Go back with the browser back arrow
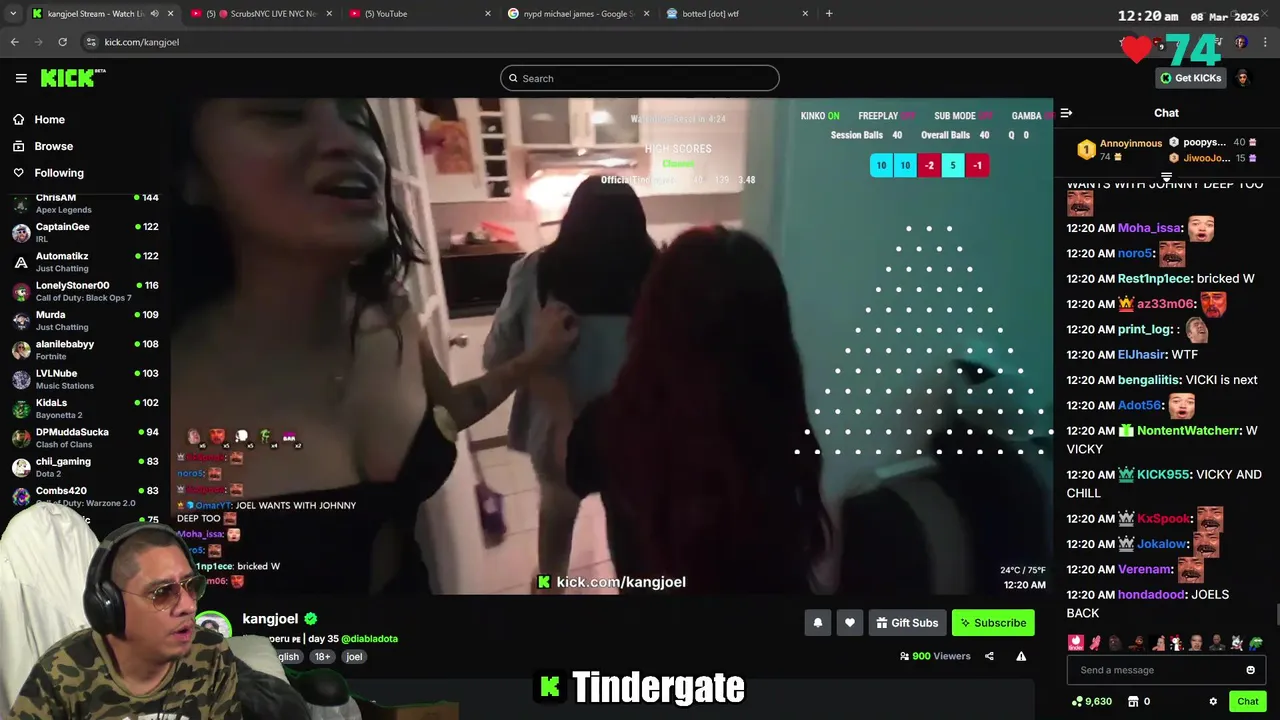Image resolution: width=1280 pixels, height=720 pixels. click(14, 42)
